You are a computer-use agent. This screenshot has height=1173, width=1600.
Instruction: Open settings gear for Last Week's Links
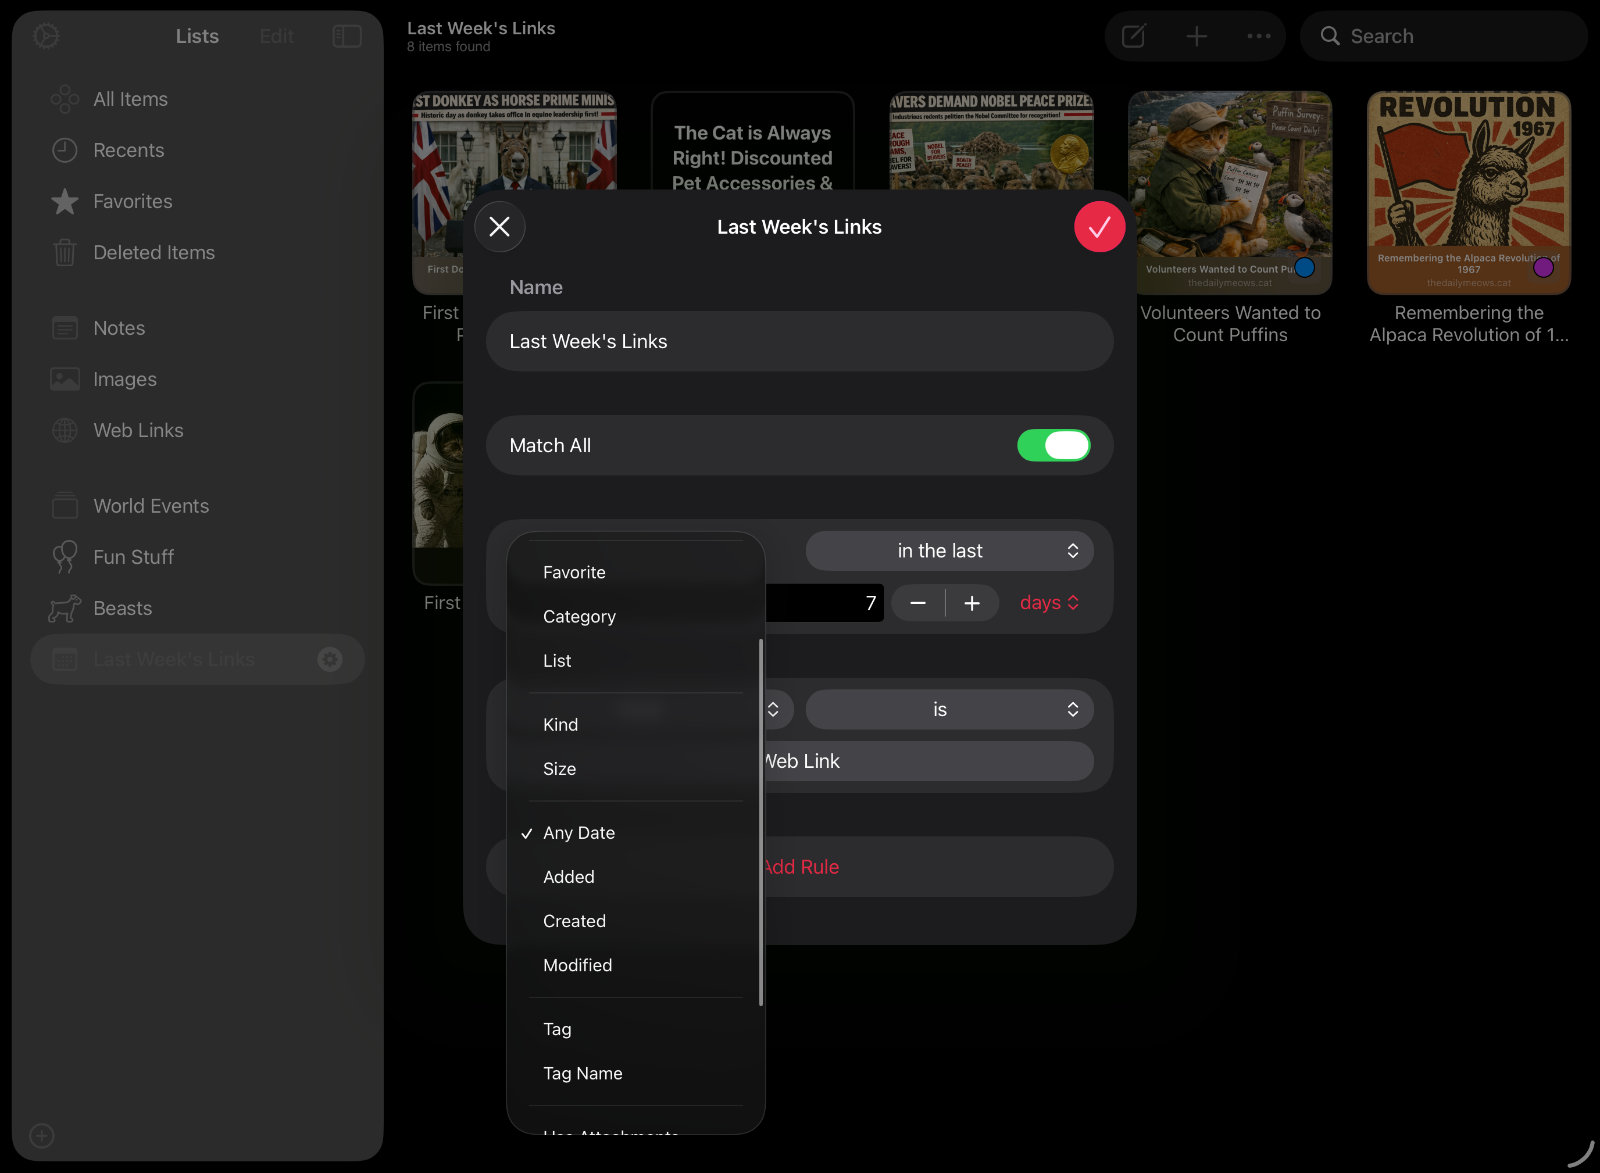coord(329,659)
